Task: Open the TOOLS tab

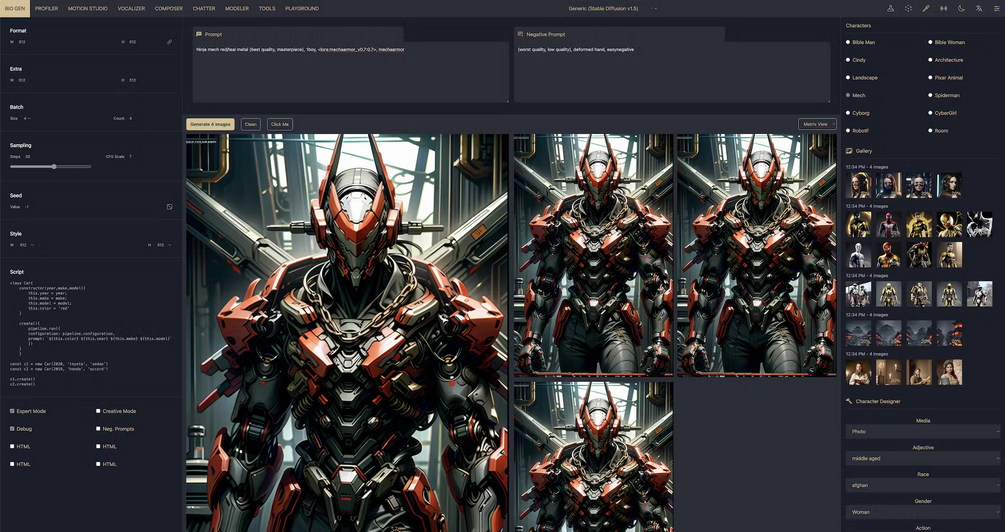Action: point(267,8)
